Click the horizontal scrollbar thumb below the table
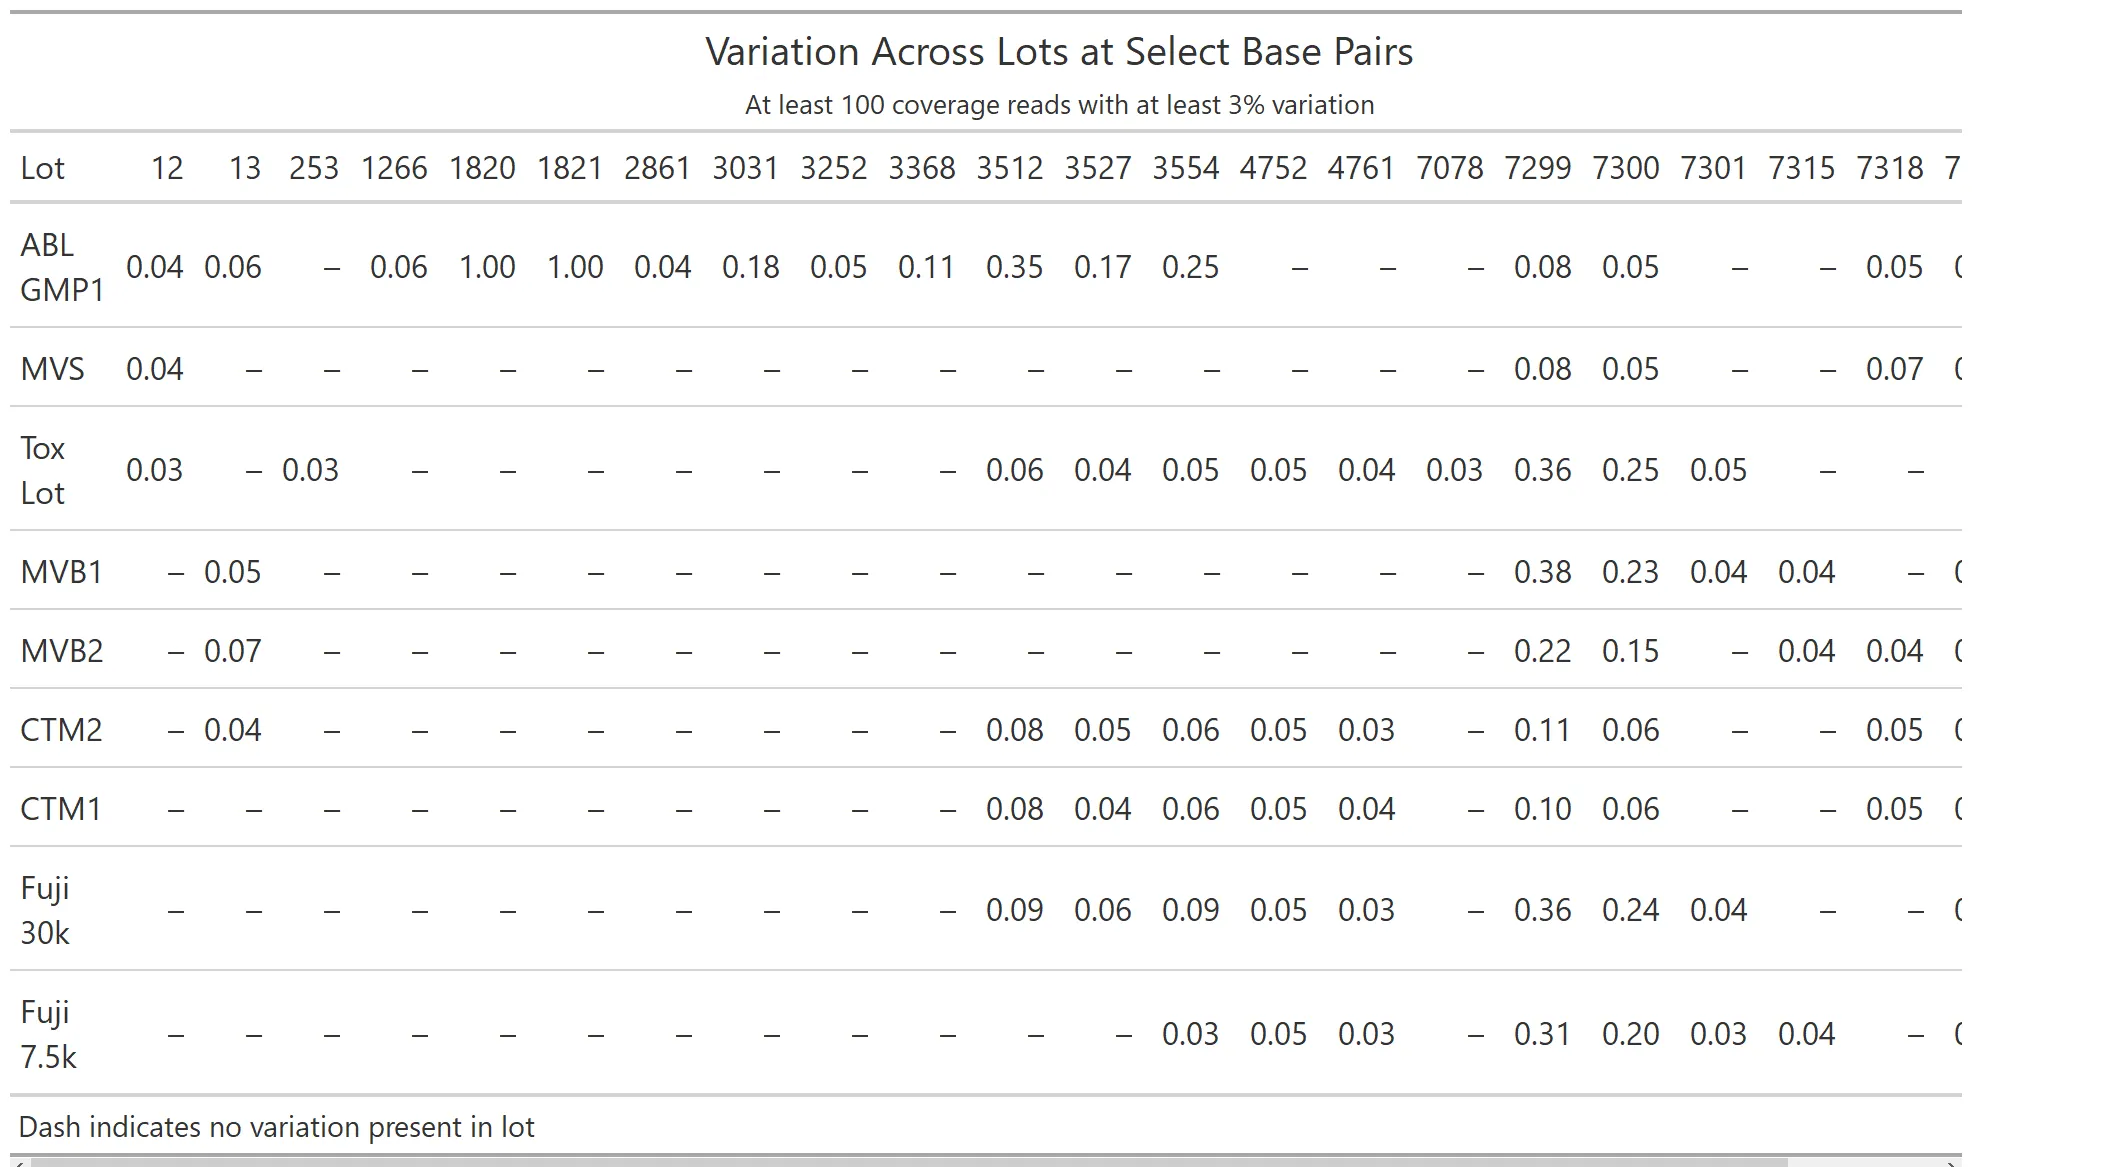The height and width of the screenshot is (1167, 2120). [900, 1162]
